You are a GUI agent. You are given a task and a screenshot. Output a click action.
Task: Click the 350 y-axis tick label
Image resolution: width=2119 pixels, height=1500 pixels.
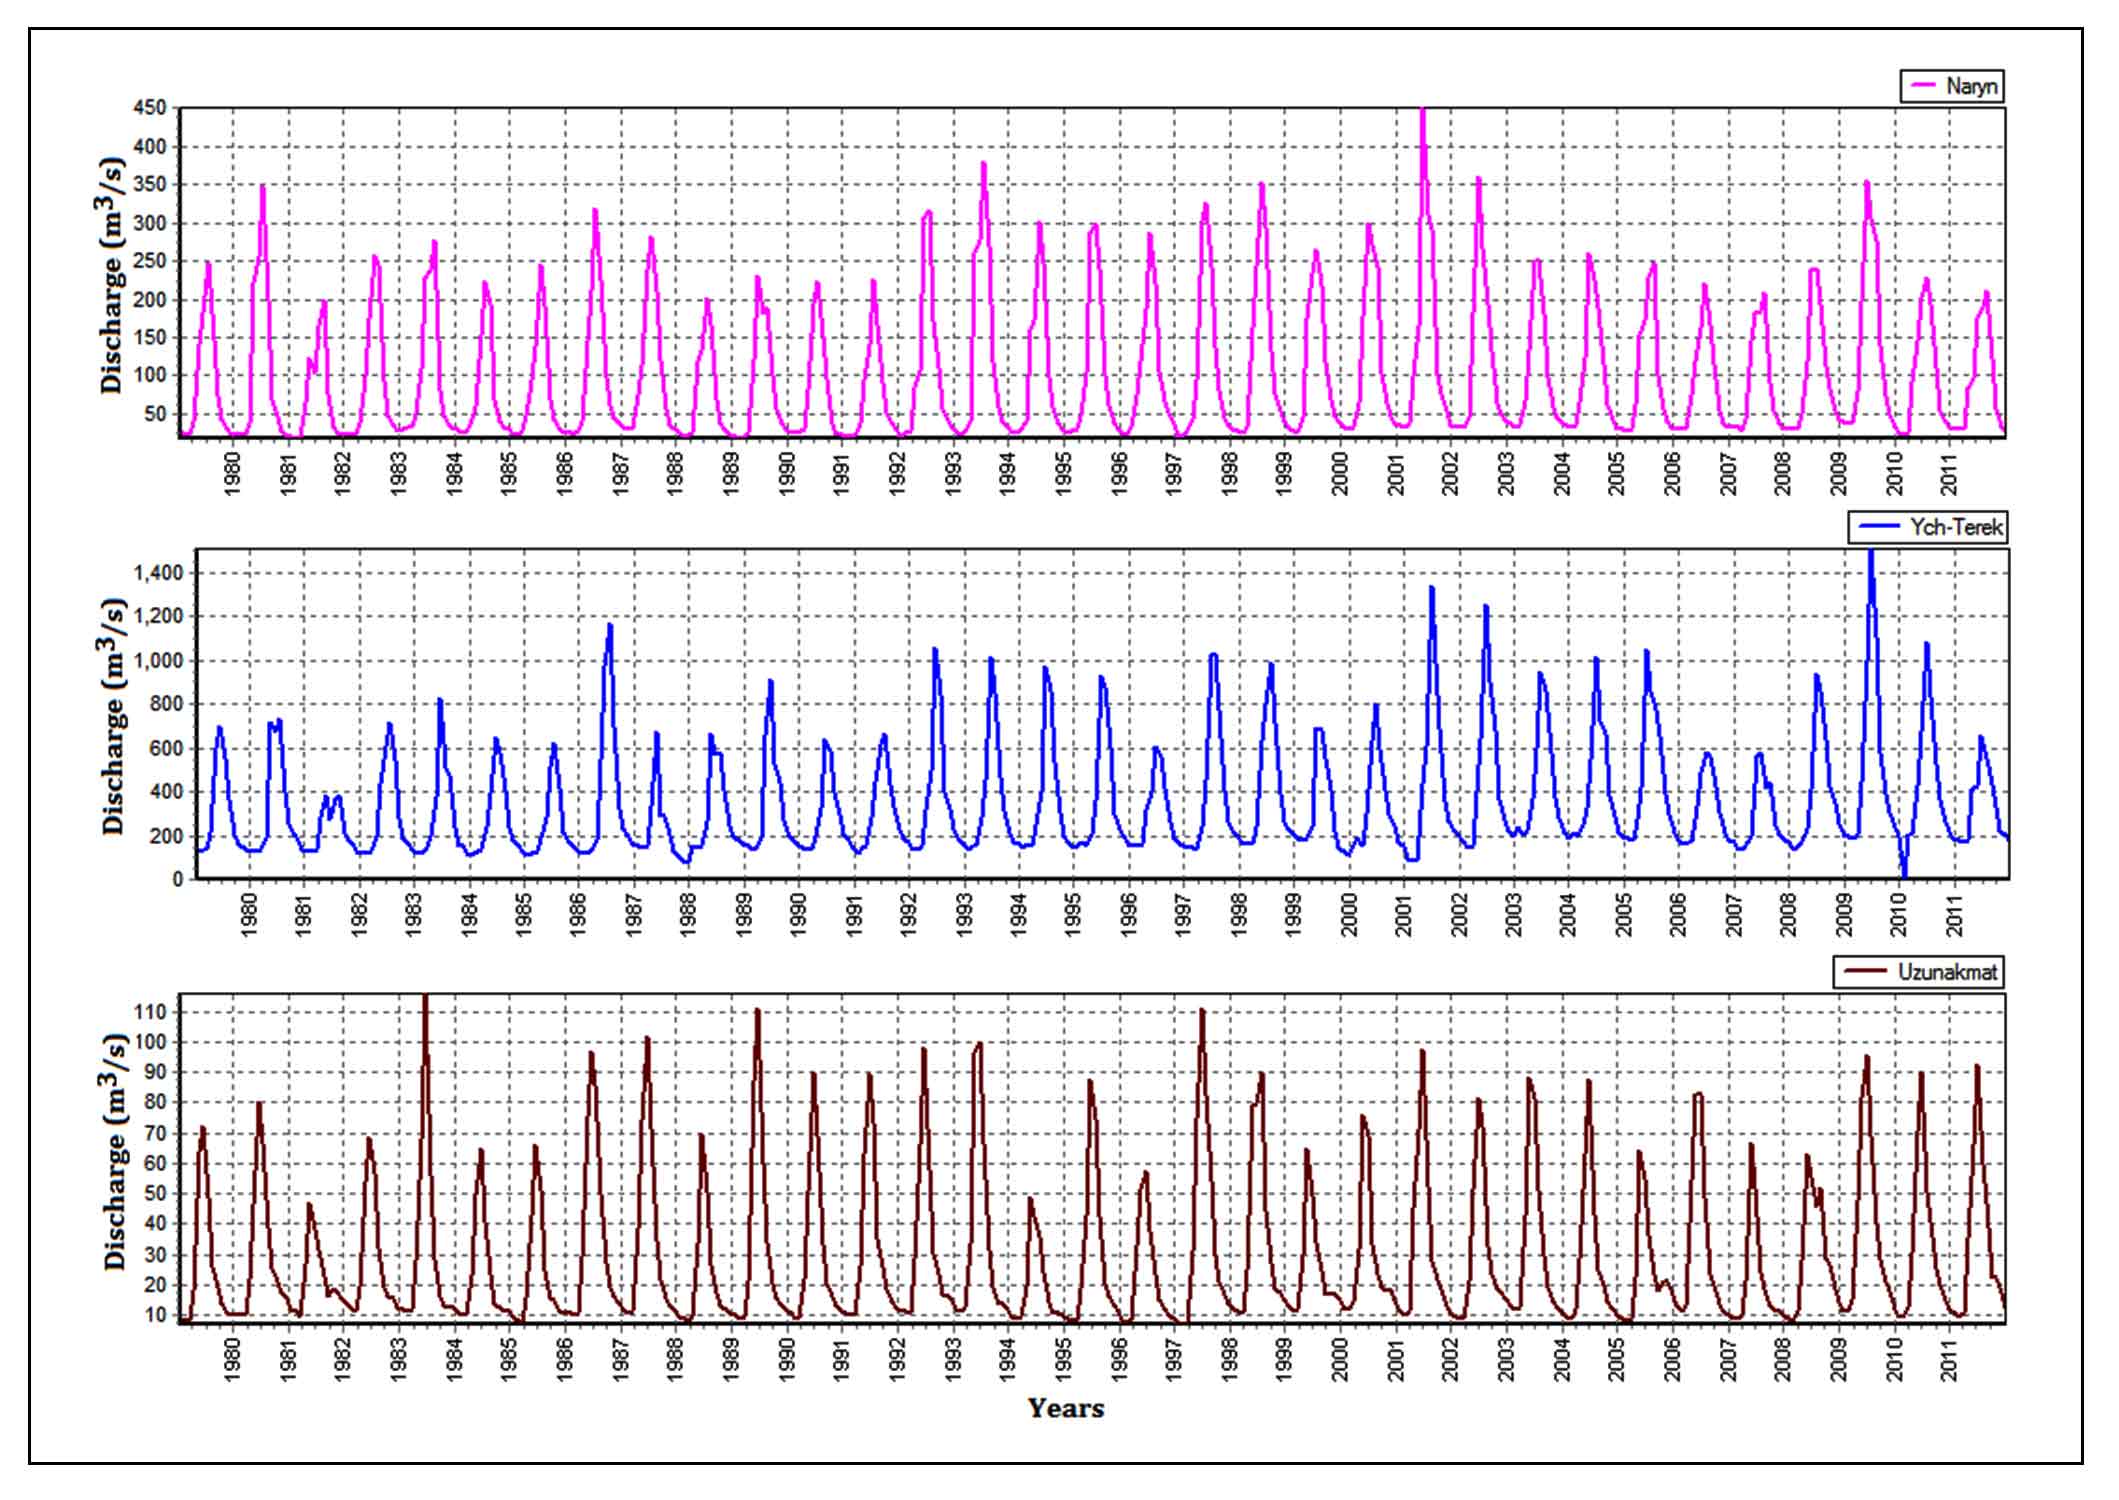[x=149, y=185]
